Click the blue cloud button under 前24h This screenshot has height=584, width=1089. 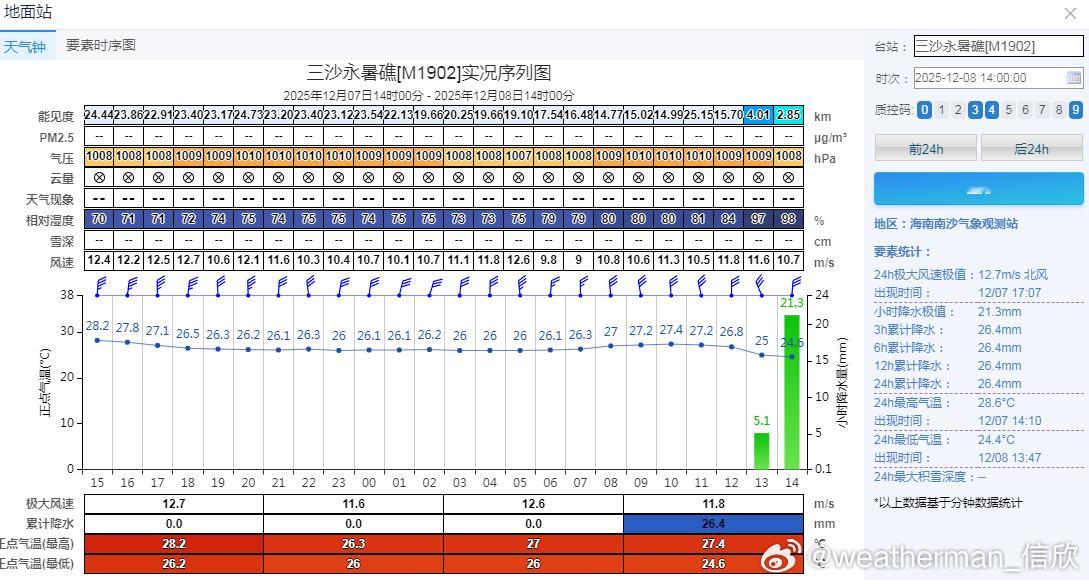[978, 189]
